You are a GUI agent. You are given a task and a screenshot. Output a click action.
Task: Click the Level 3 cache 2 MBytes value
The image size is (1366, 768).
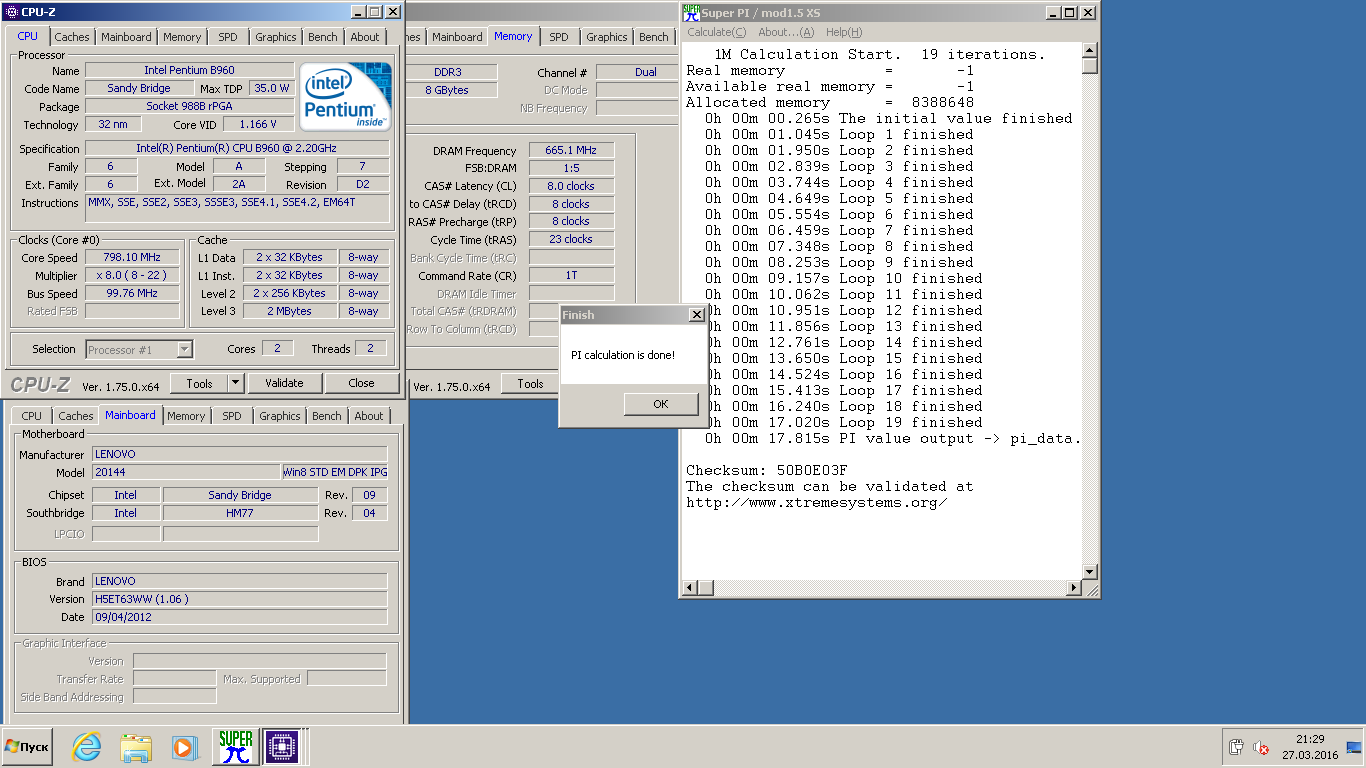pos(290,311)
